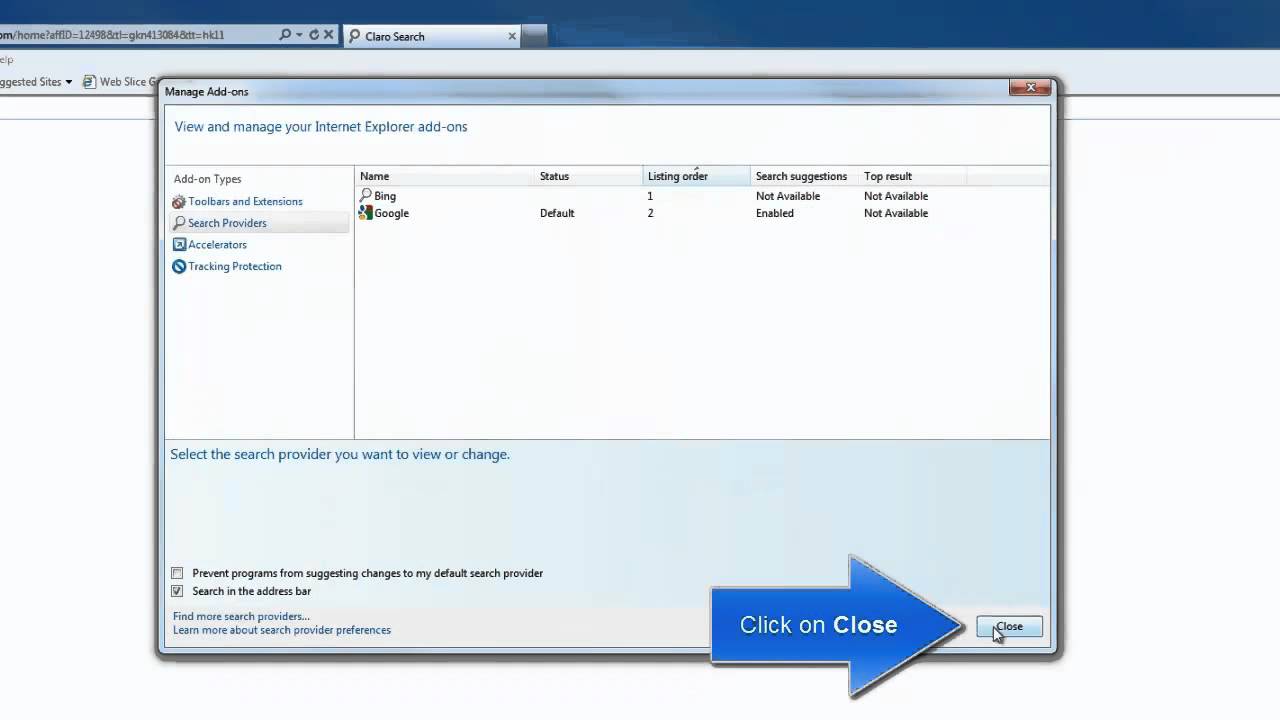Select the Bing search provider row
The image size is (1280, 720).
(702, 196)
